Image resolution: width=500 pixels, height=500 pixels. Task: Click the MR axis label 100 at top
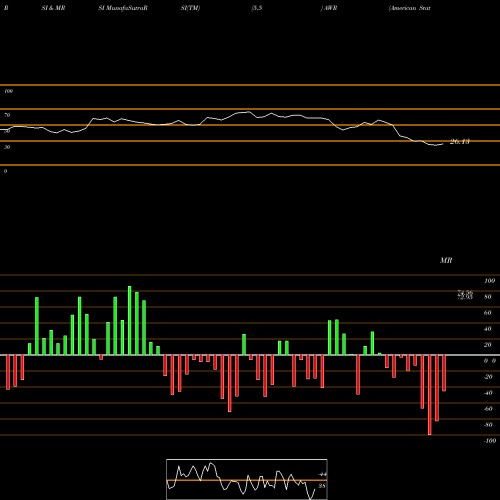tap(489, 281)
